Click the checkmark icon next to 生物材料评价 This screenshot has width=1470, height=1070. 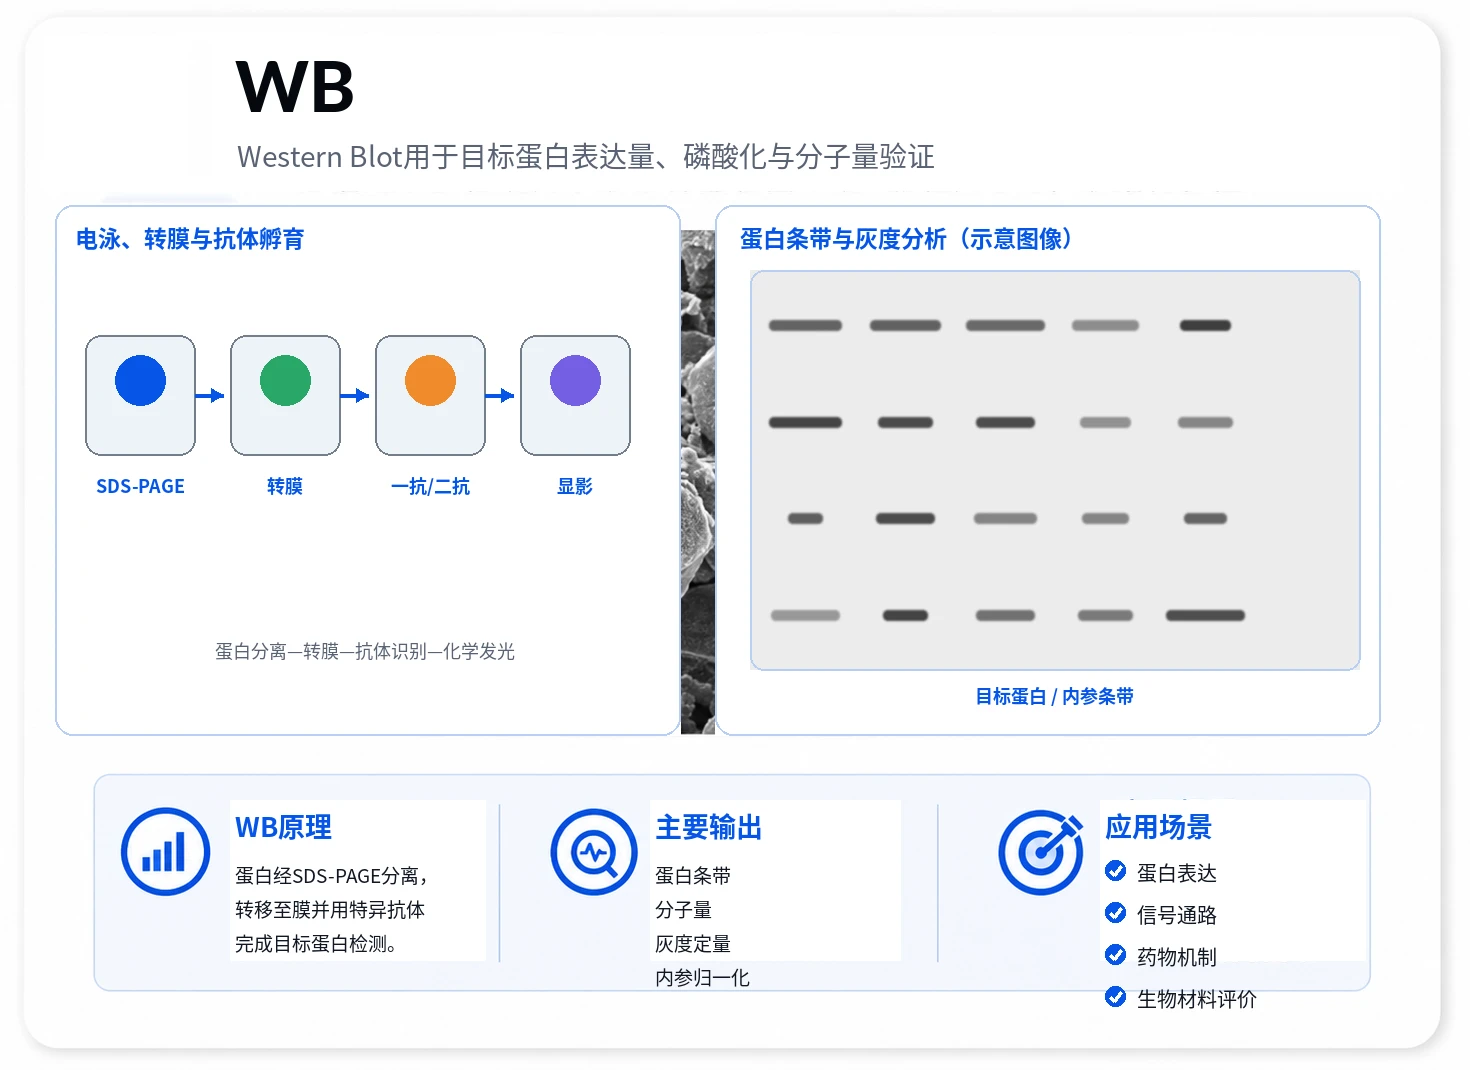coord(1115,997)
